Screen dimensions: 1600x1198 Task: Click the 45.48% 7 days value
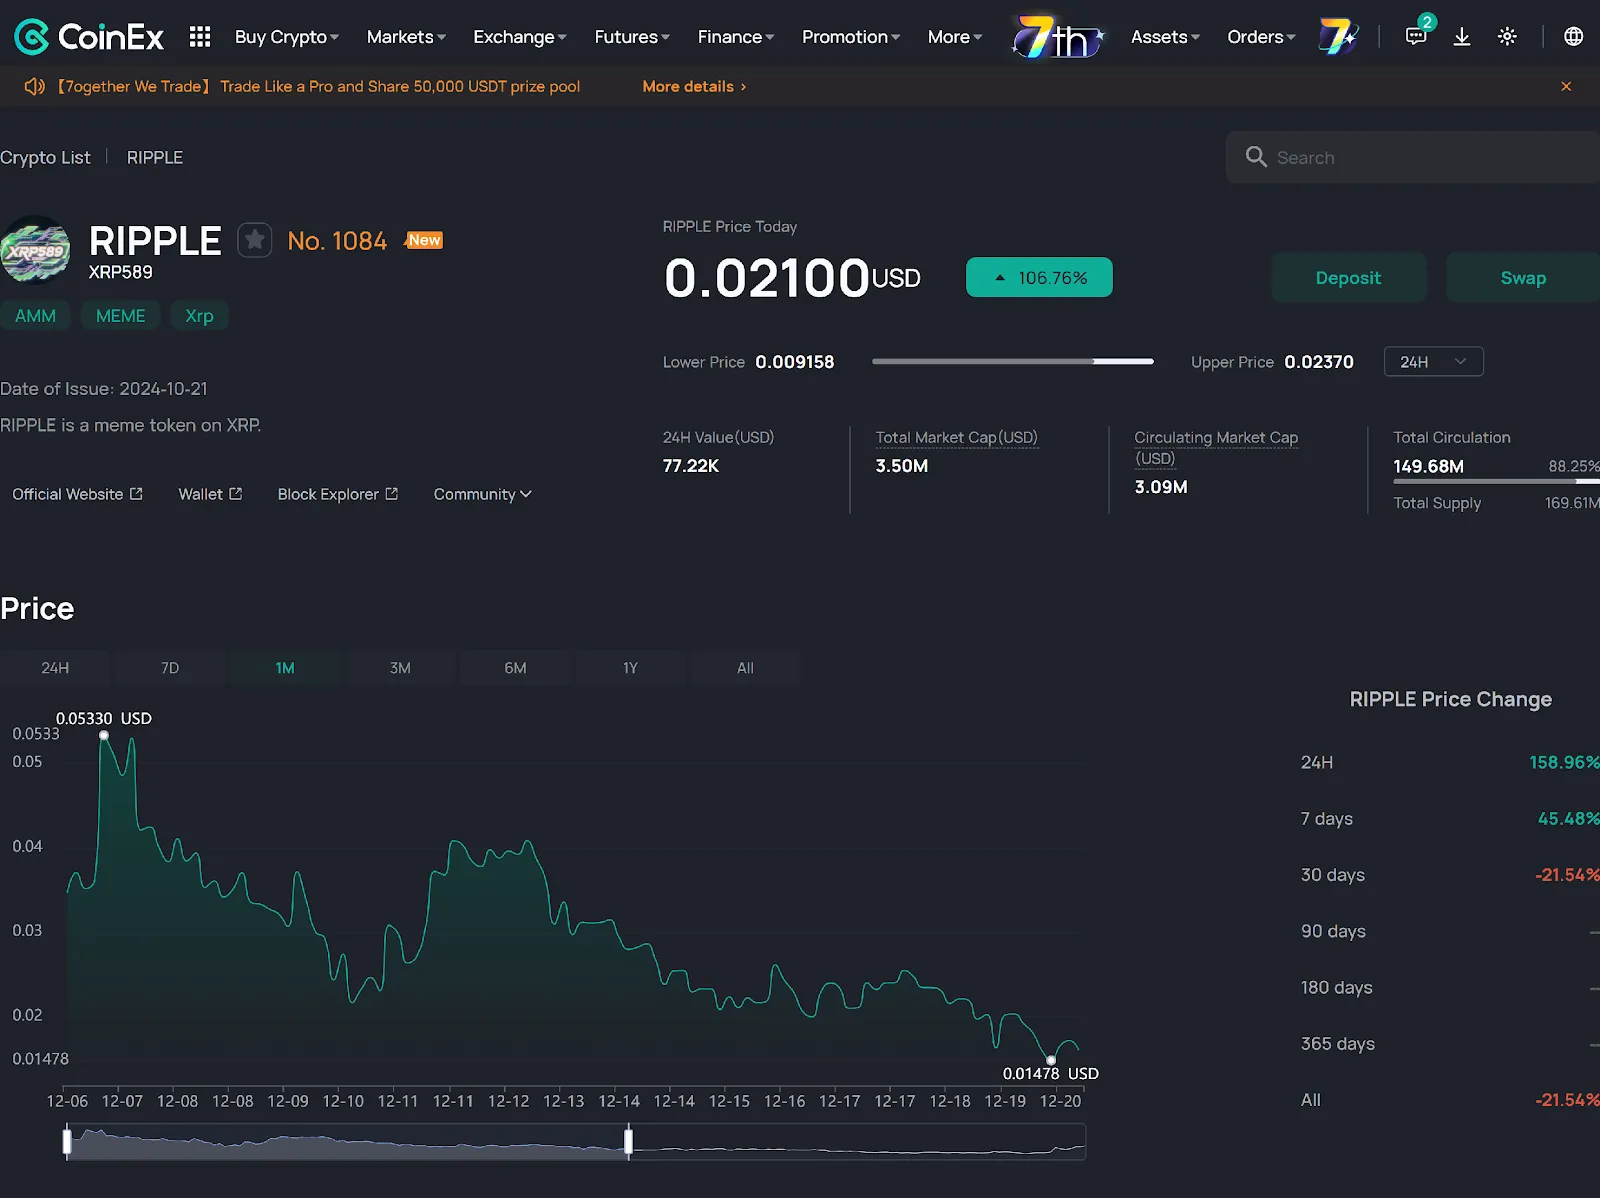tap(1568, 818)
